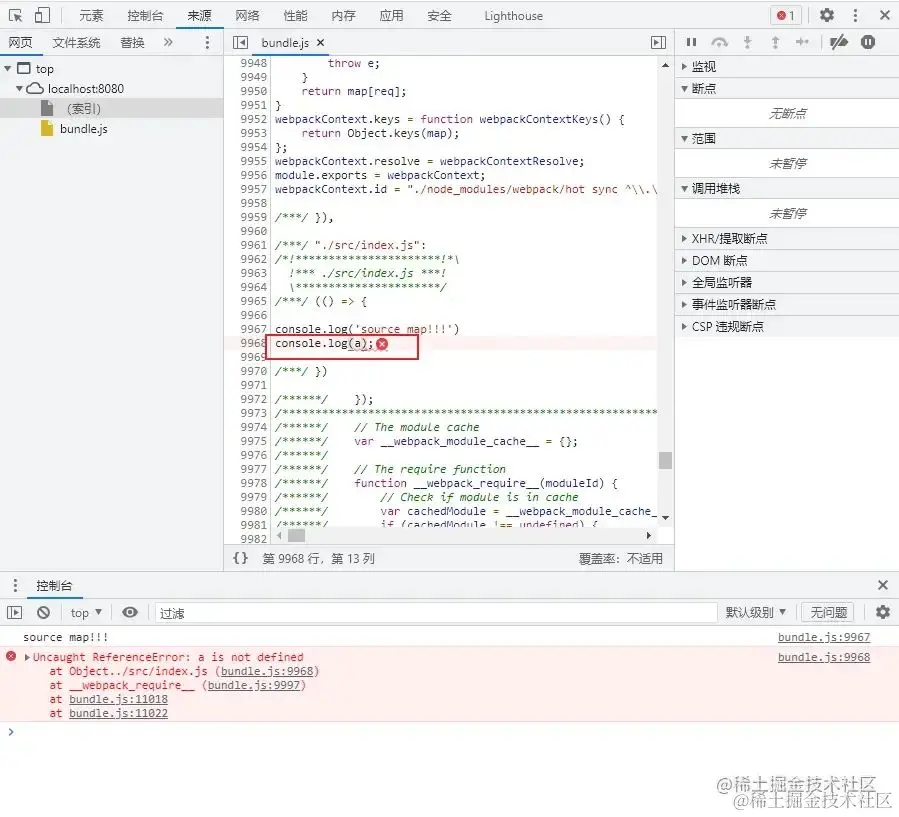Image resolution: width=899 pixels, height=817 pixels.
Task: Click the Step out of current function icon
Action: (x=773, y=42)
